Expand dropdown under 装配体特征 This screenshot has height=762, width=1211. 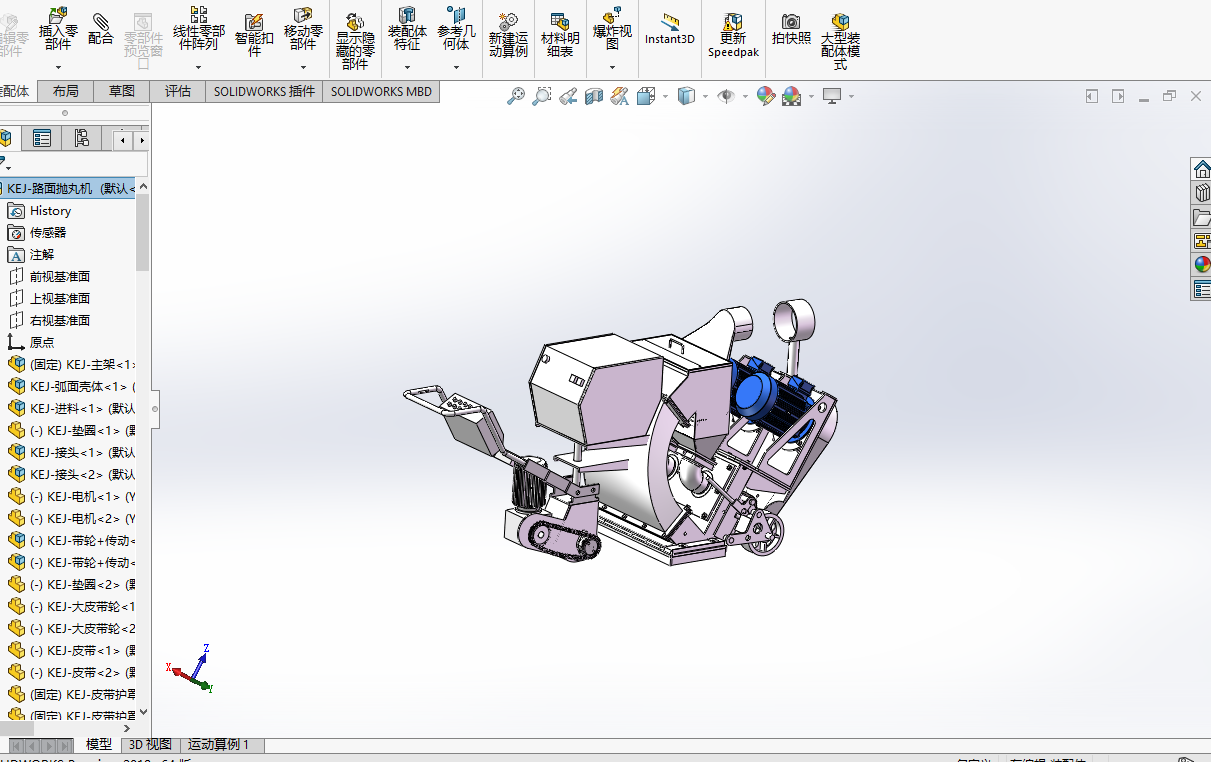click(x=407, y=68)
